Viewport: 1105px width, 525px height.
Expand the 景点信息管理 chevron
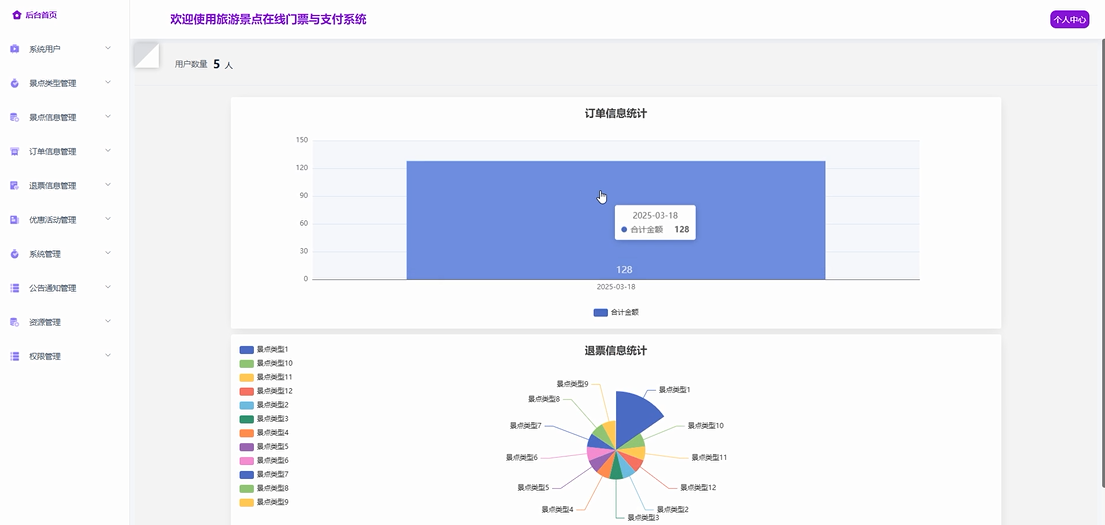click(x=108, y=116)
